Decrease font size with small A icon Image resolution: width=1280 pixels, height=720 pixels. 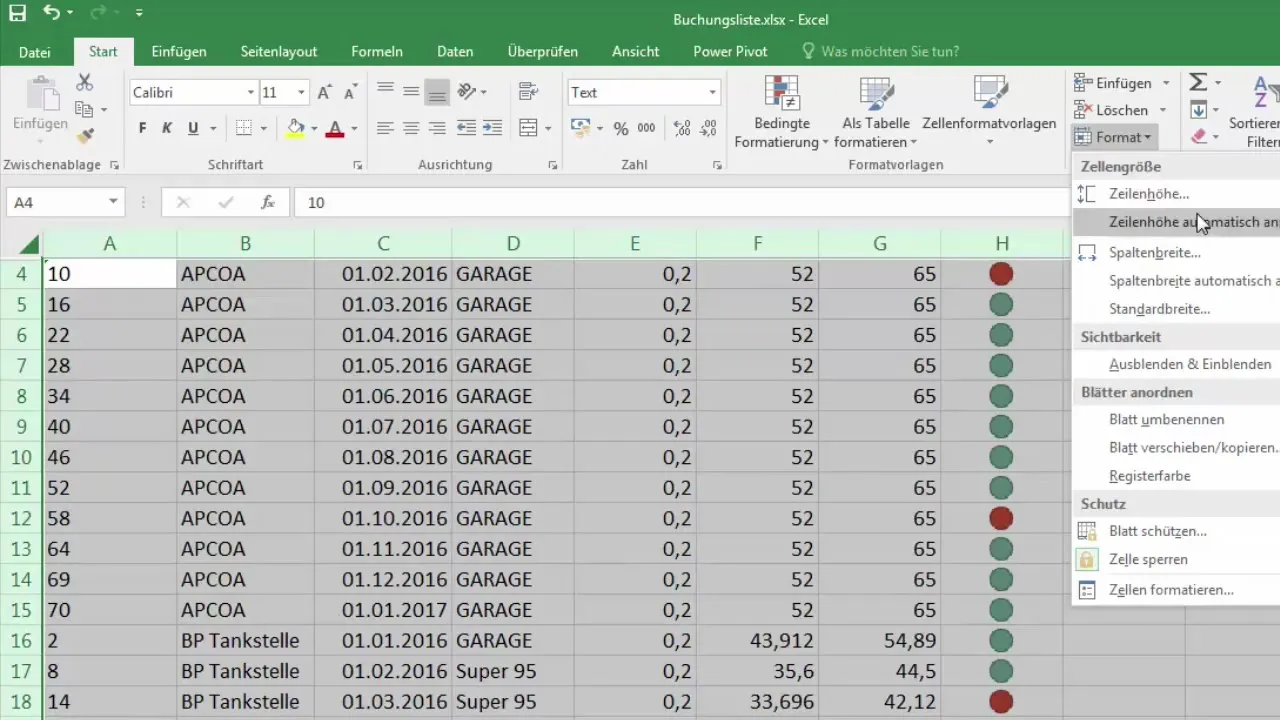pos(350,93)
